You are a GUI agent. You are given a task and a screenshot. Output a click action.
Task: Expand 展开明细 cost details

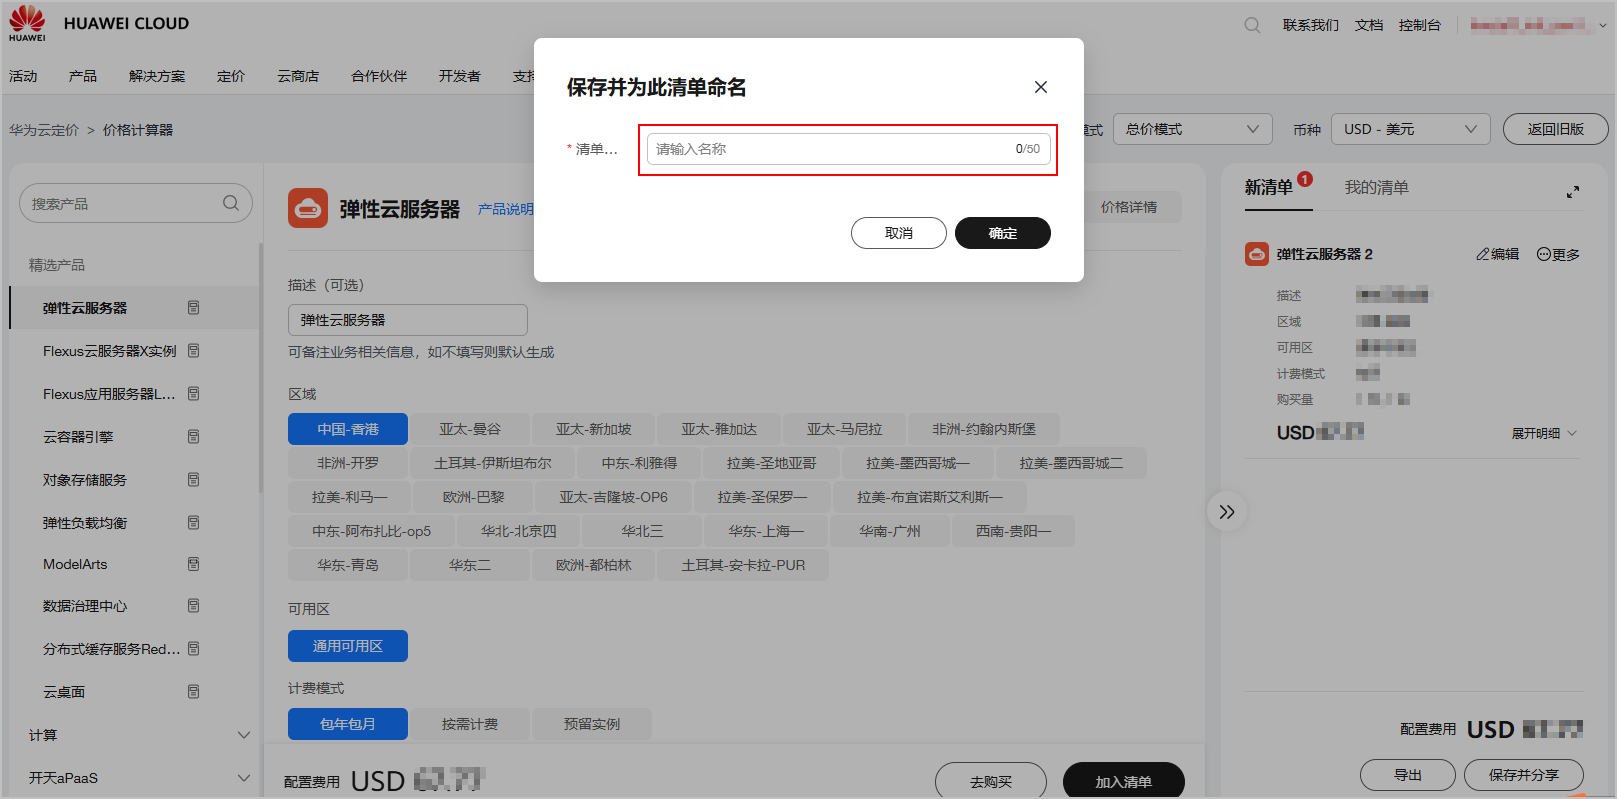1544,433
